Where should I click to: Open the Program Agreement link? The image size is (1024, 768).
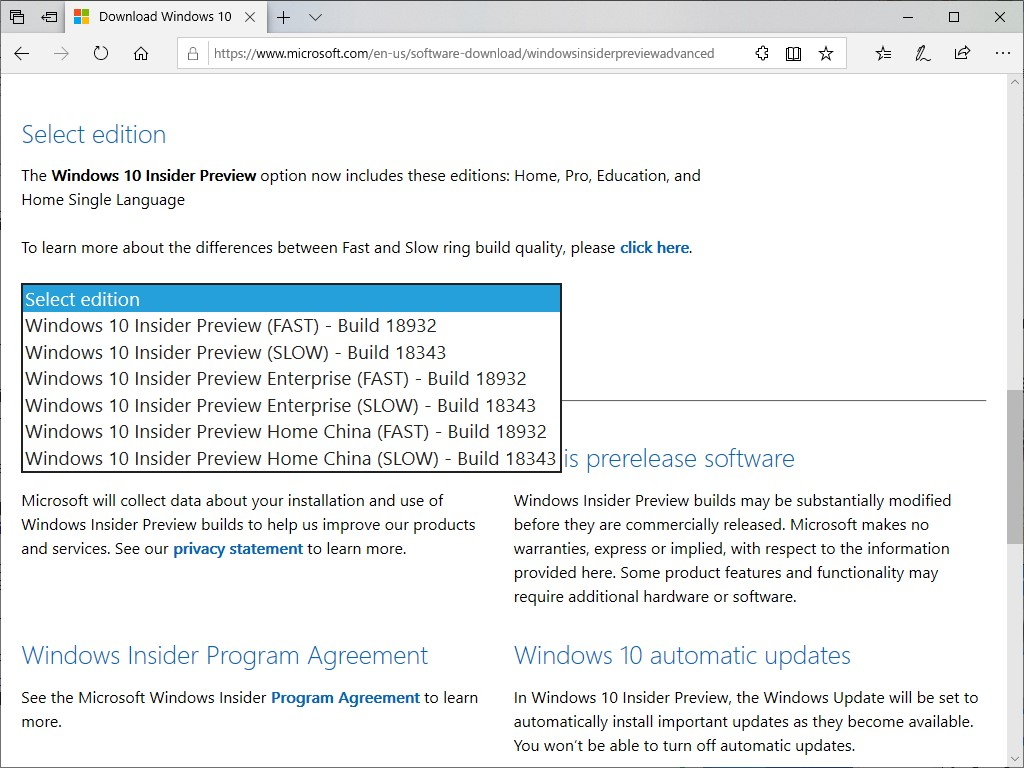[x=345, y=697]
